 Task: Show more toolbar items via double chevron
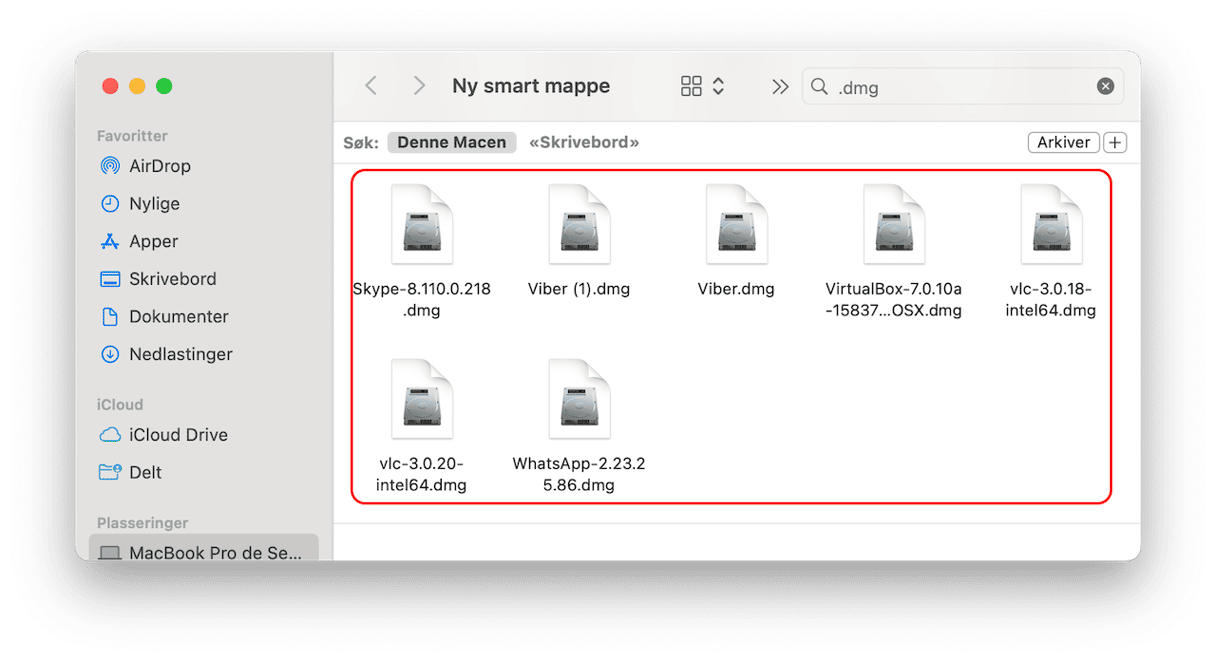click(780, 87)
